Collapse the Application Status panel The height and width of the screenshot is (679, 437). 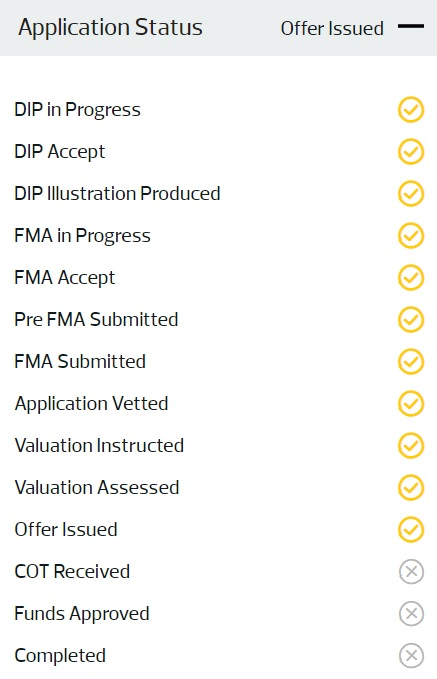point(411,26)
